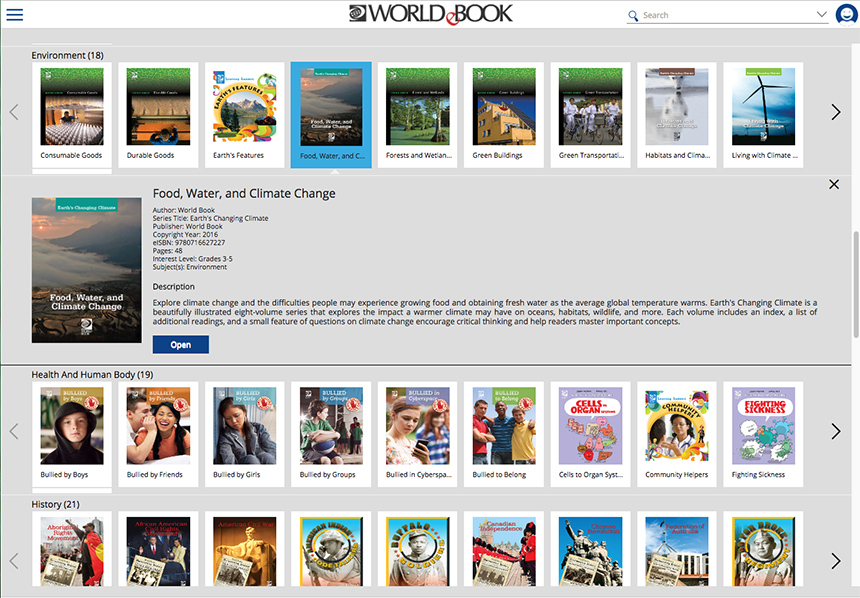Open the Food, Water, and Climate Change book
The image size is (860, 598).
coord(180,345)
